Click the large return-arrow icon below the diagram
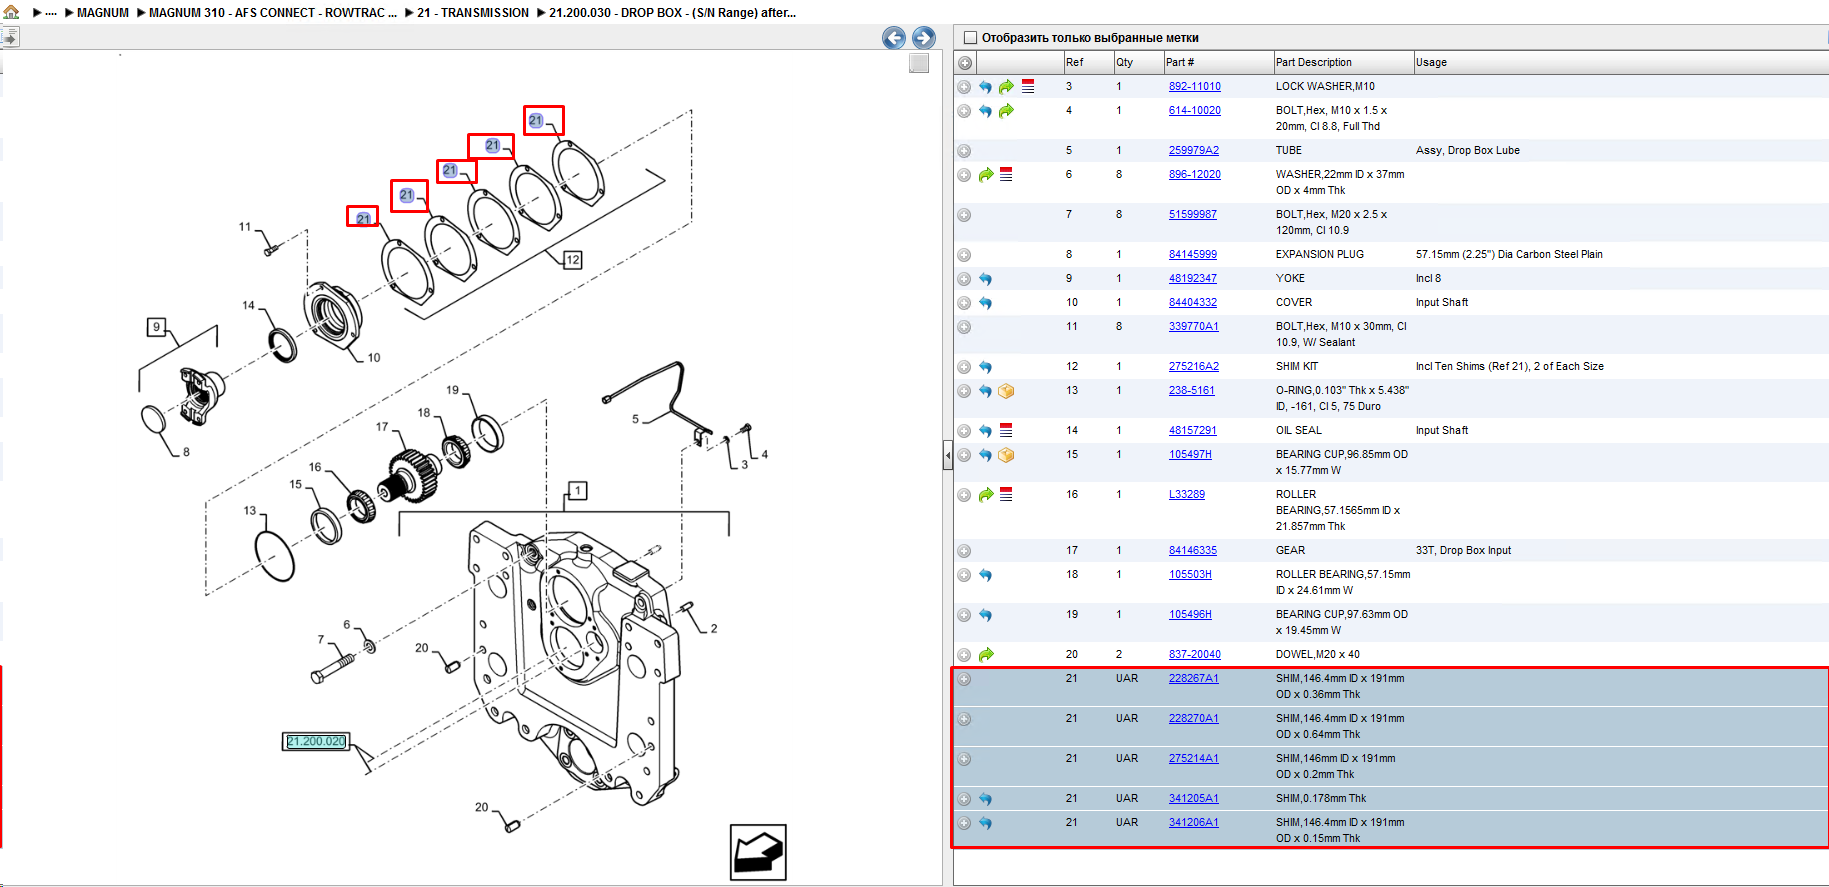This screenshot has width=1829, height=887. point(758,852)
